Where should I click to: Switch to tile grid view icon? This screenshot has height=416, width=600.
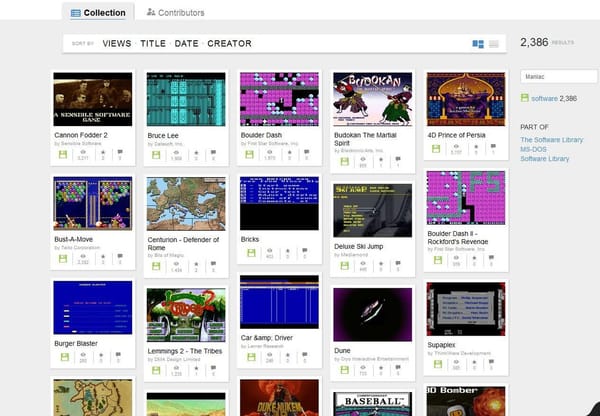pyautogui.click(x=478, y=44)
